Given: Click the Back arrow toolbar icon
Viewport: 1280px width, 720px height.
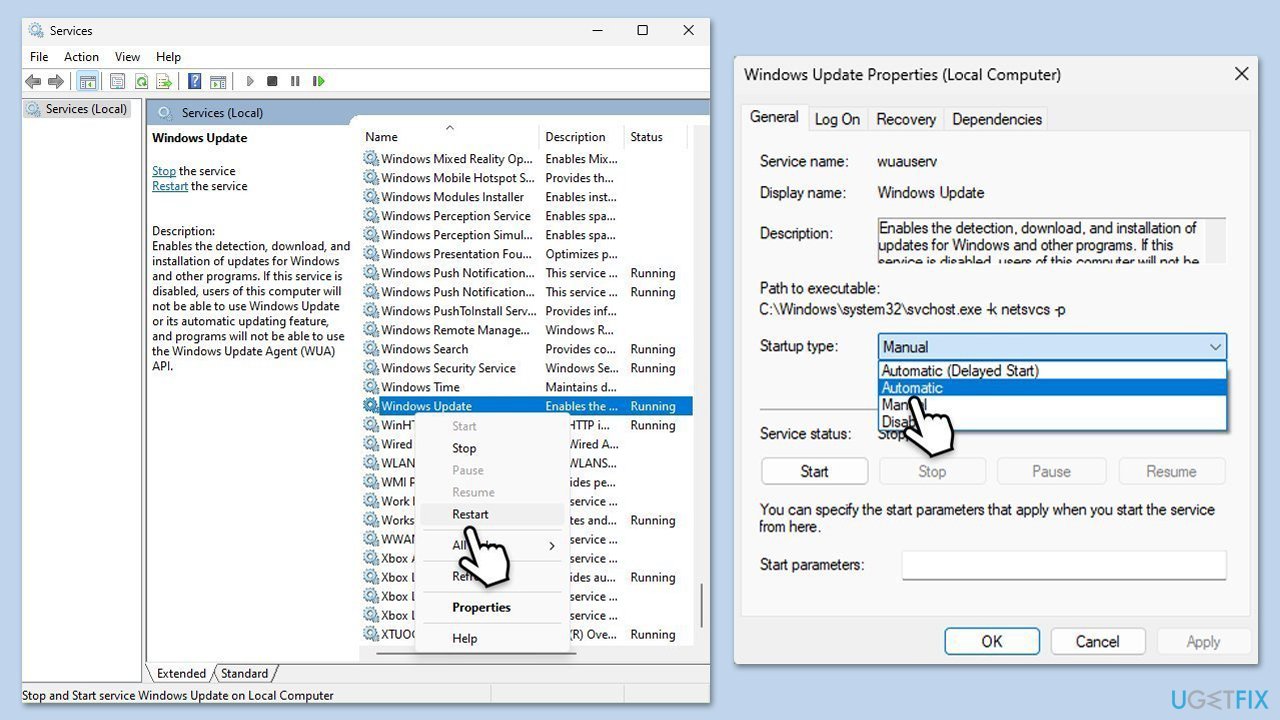Looking at the screenshot, I should 33,81.
